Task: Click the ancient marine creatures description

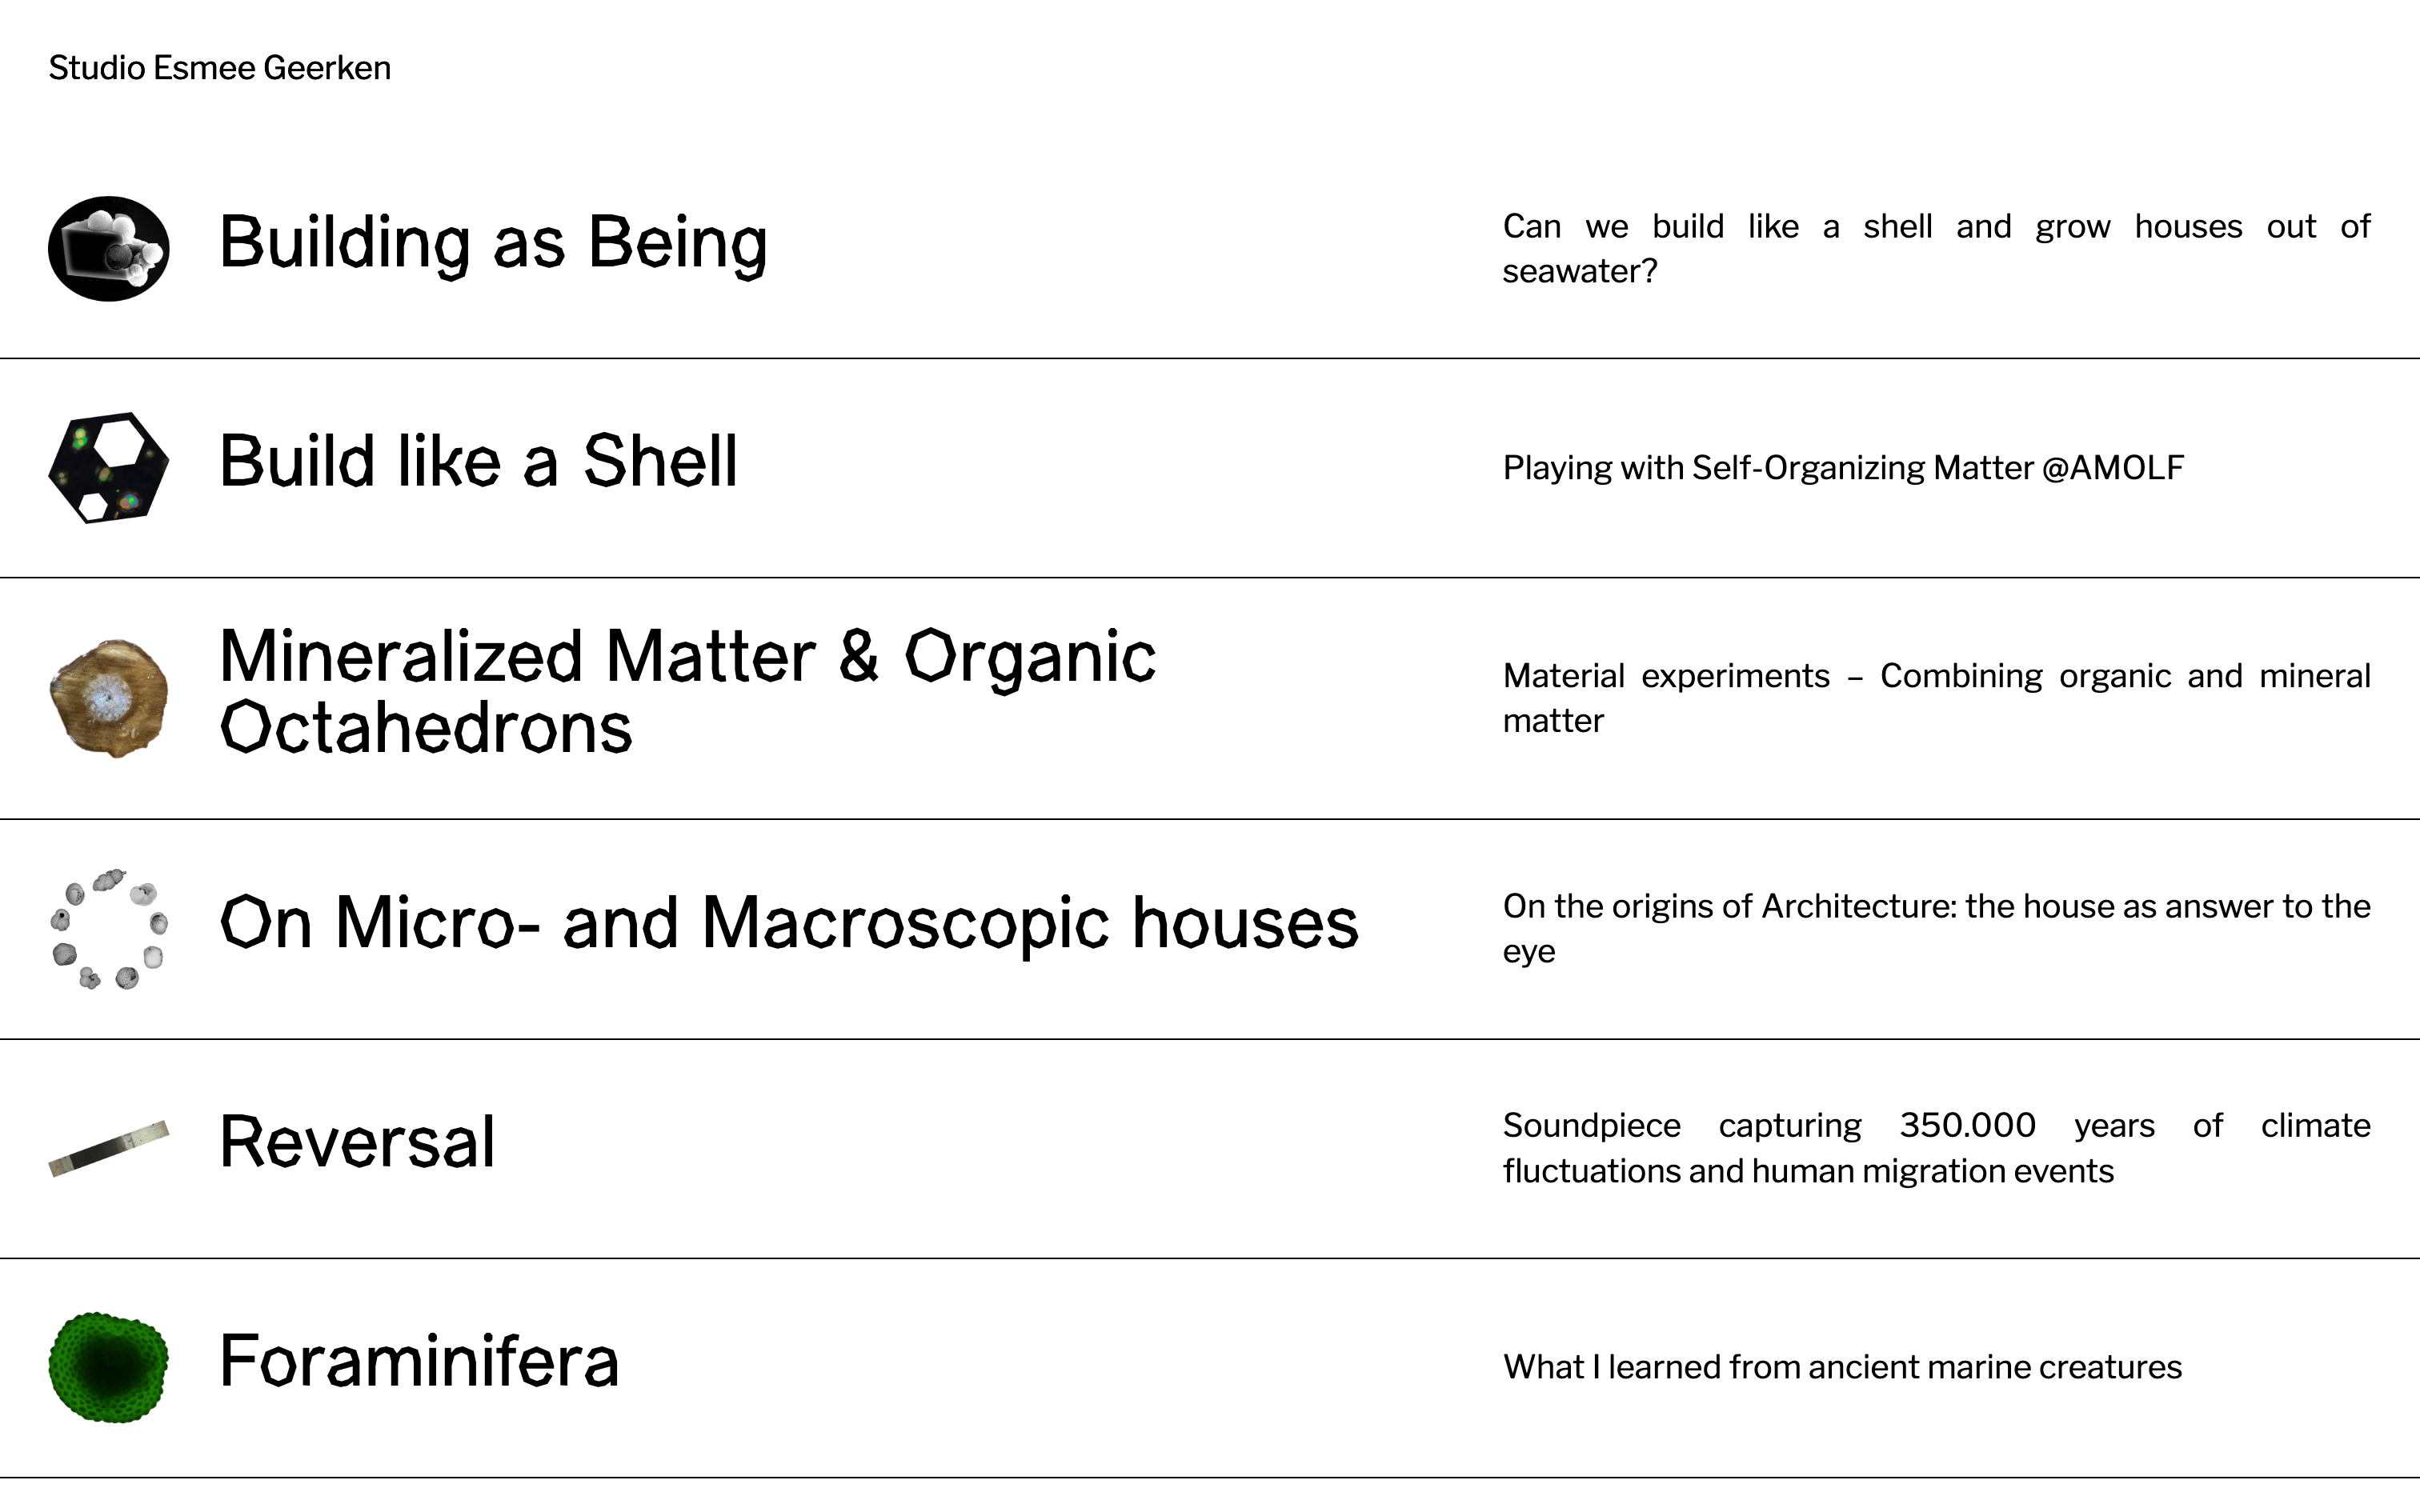Action: (x=1842, y=1367)
